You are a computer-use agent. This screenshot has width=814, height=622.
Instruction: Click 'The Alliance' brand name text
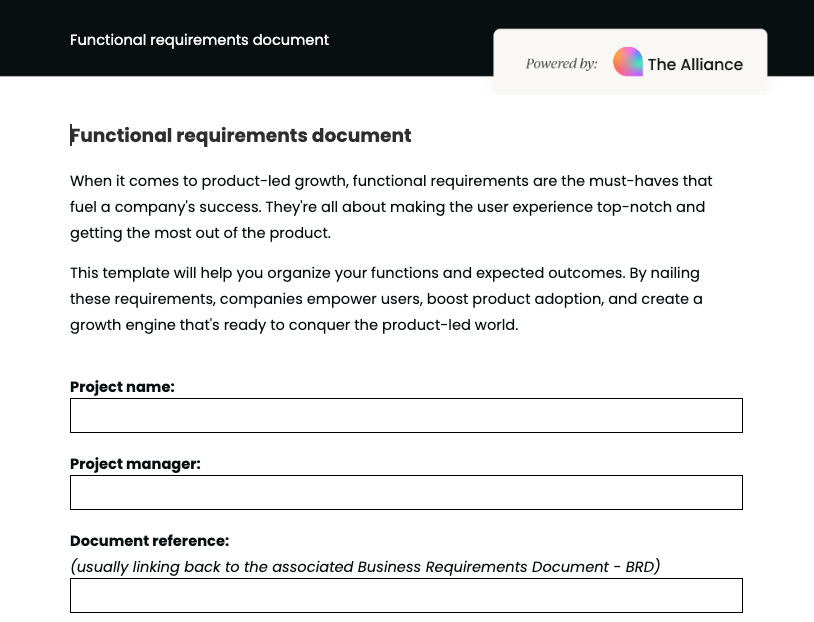click(x=695, y=64)
